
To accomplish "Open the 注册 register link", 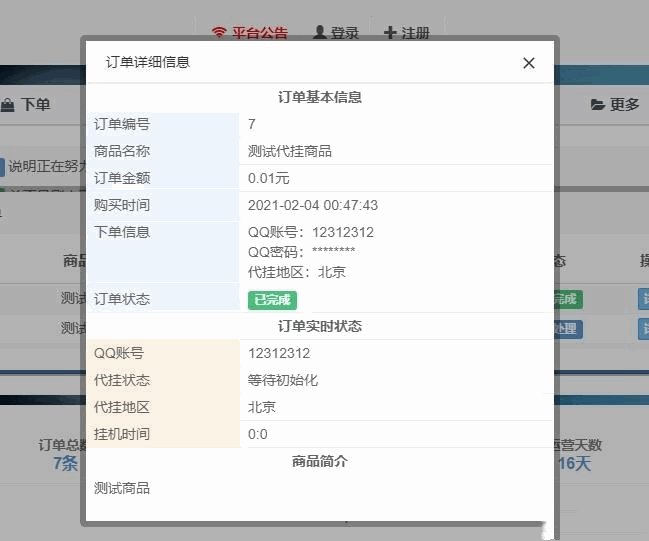I will (415, 33).
